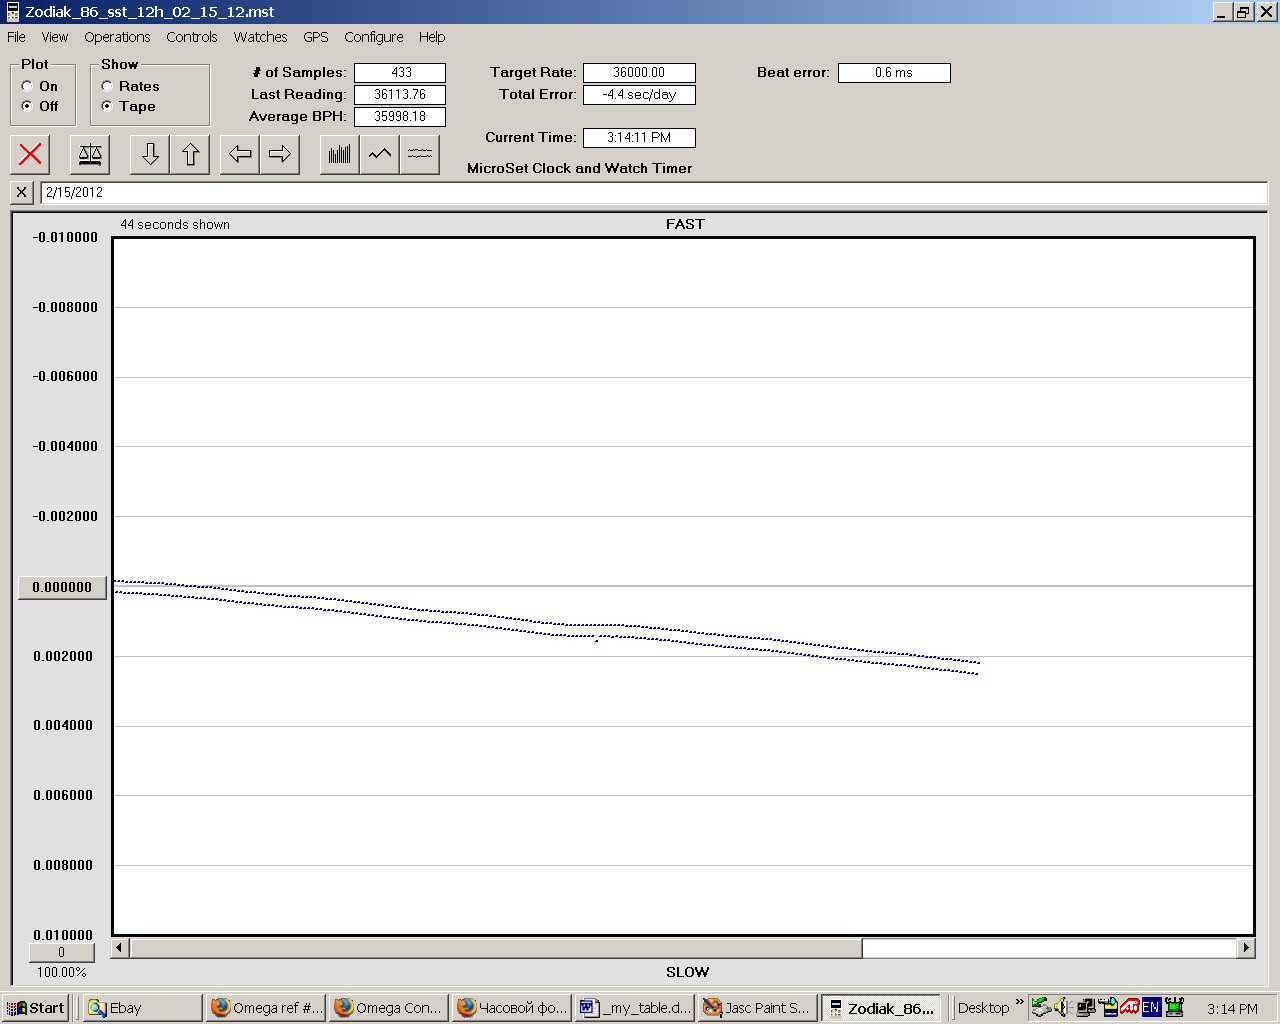Select the wavy double-line icon
Image resolution: width=1280 pixels, height=1024 pixels.
420,154
